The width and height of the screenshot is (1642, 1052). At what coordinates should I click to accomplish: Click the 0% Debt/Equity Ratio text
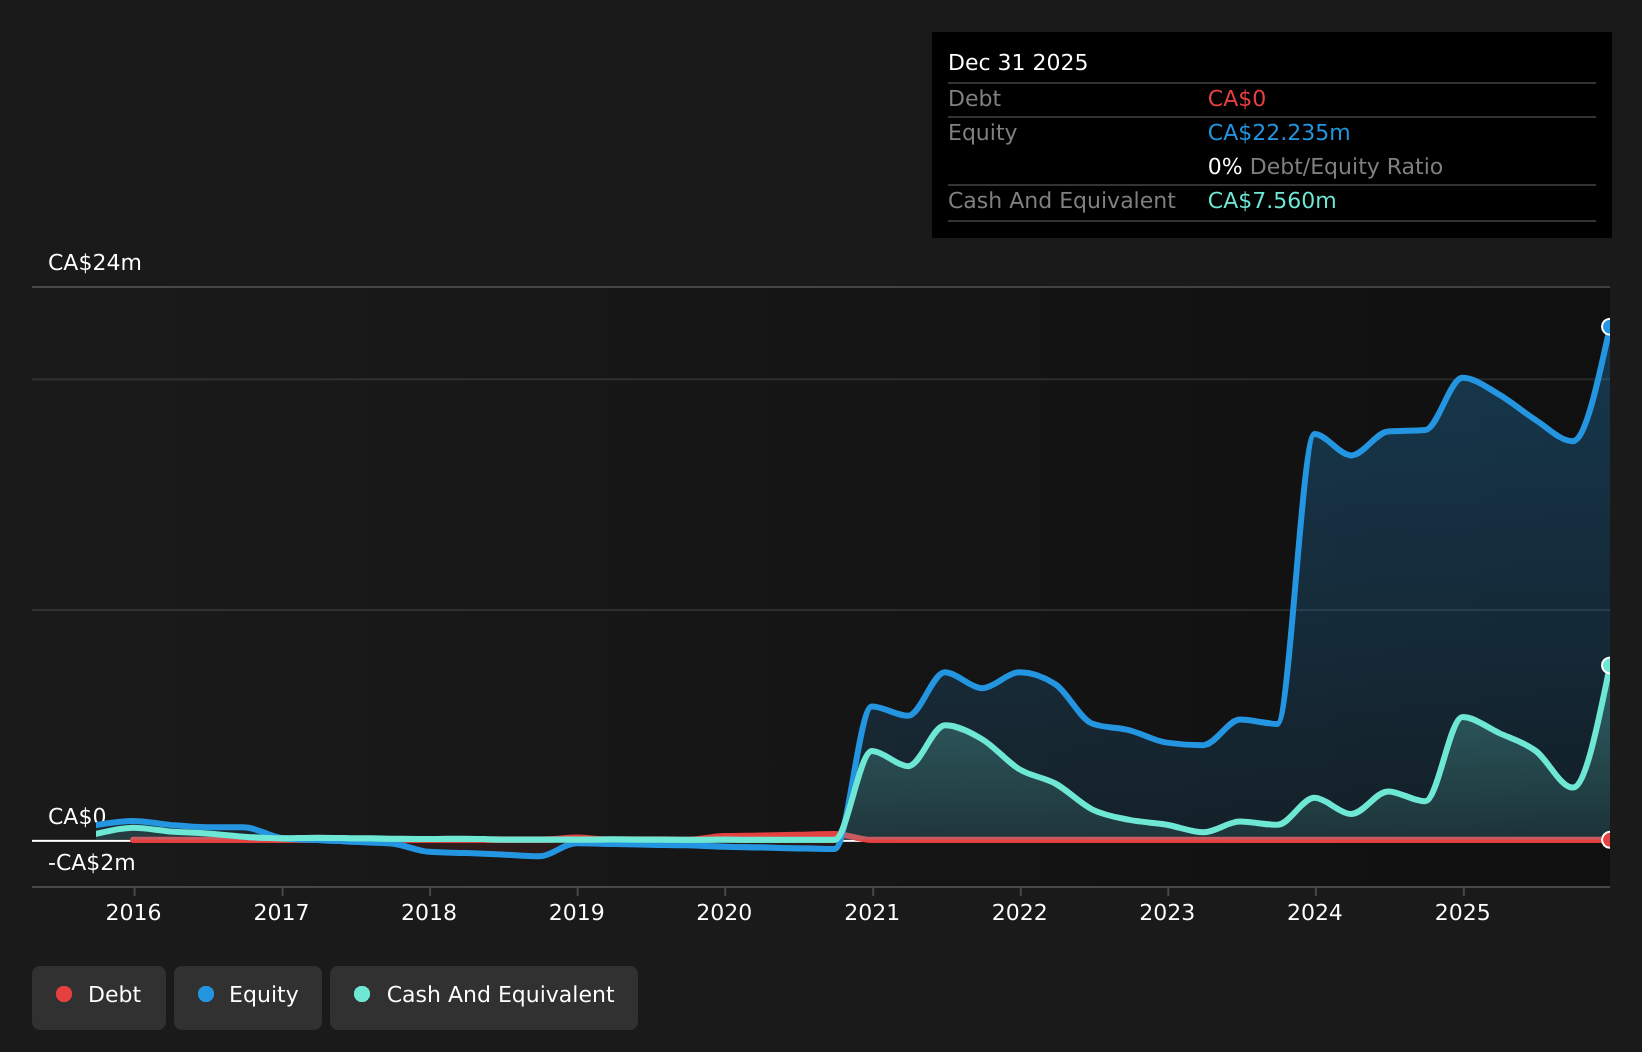coord(1325,167)
